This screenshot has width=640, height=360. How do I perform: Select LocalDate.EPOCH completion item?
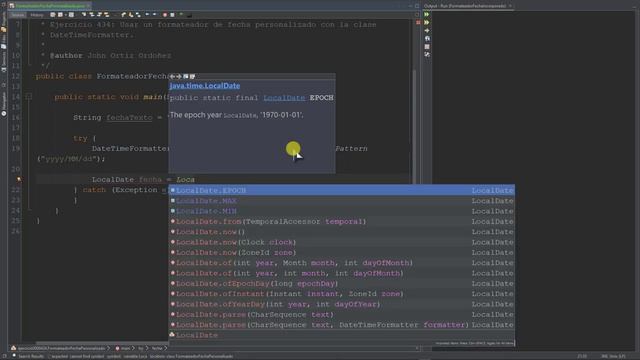[342, 190]
